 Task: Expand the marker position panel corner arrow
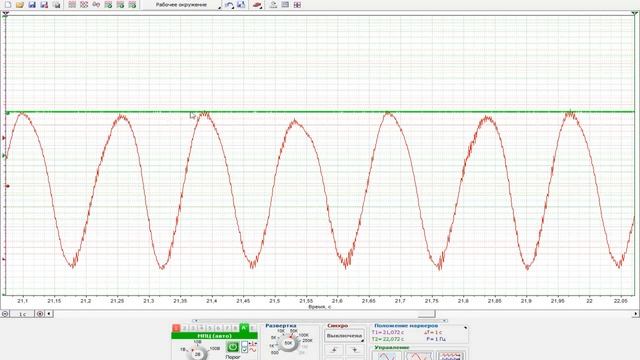click(465, 328)
